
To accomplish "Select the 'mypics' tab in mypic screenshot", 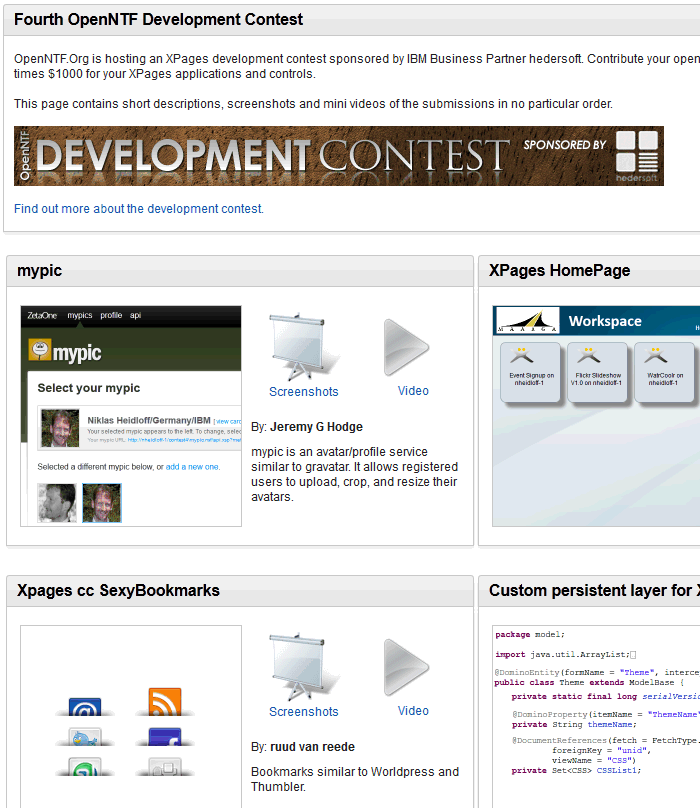I will tap(80, 315).
